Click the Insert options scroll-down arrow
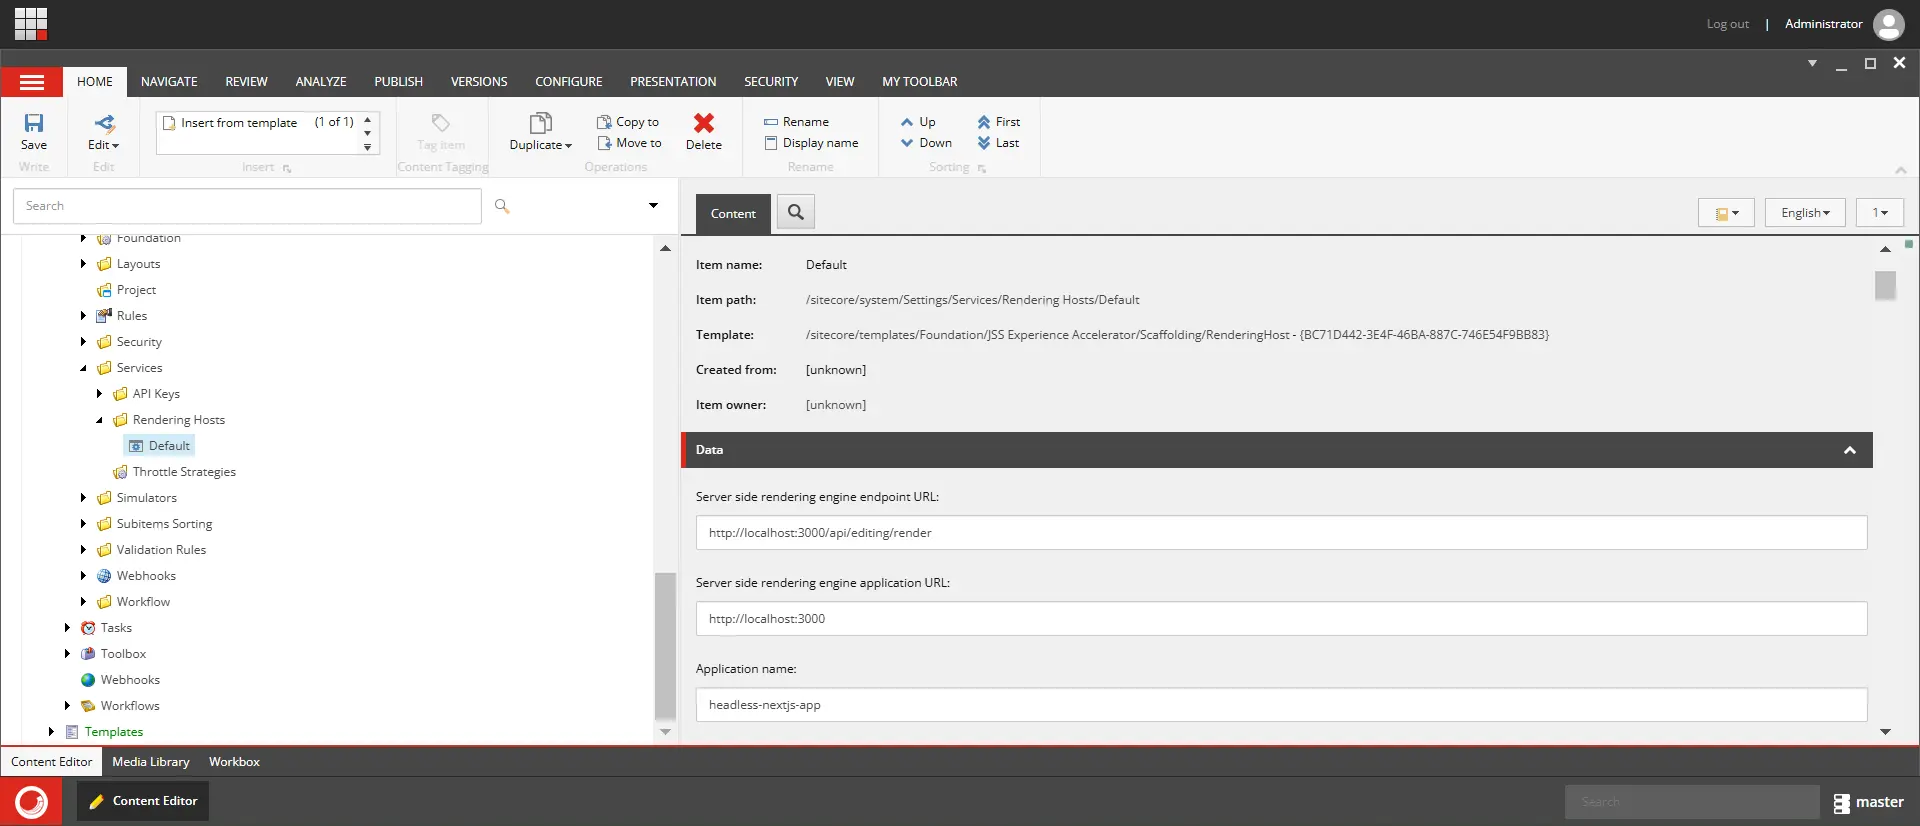This screenshot has height=826, width=1920. pyautogui.click(x=368, y=133)
